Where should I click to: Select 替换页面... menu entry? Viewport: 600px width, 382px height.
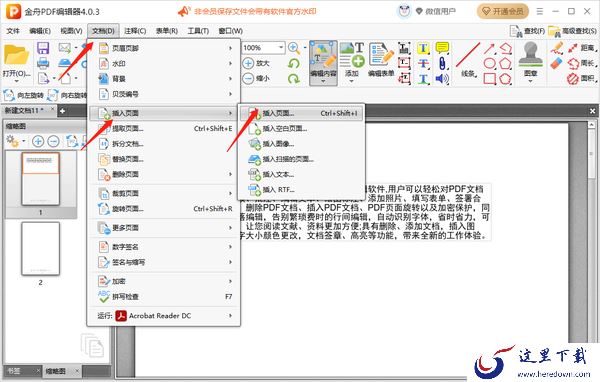point(165,159)
